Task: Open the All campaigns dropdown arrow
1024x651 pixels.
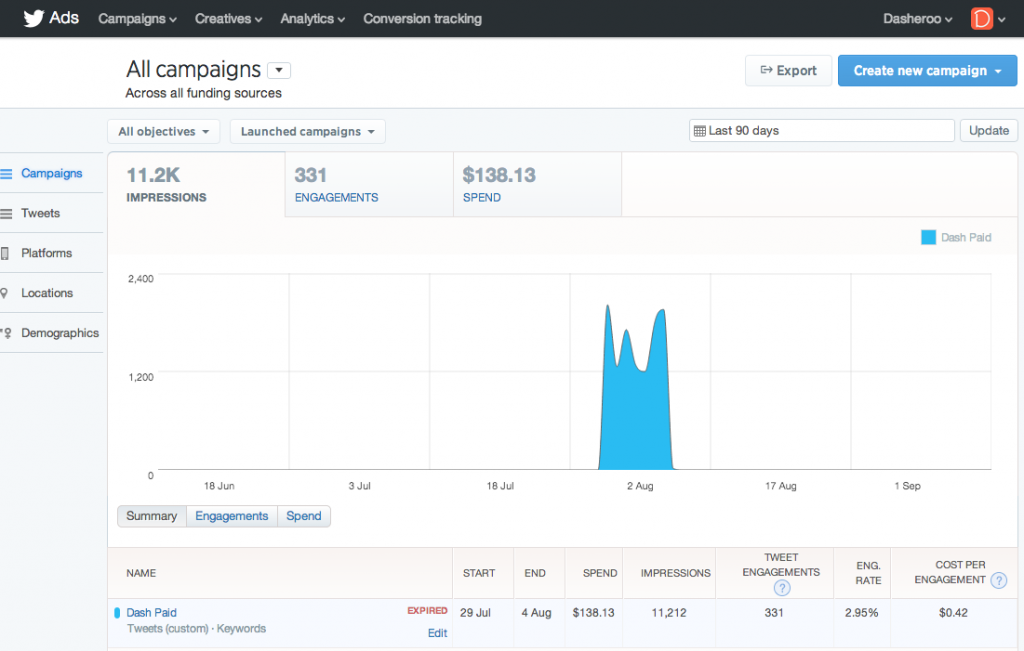Action: (279, 70)
